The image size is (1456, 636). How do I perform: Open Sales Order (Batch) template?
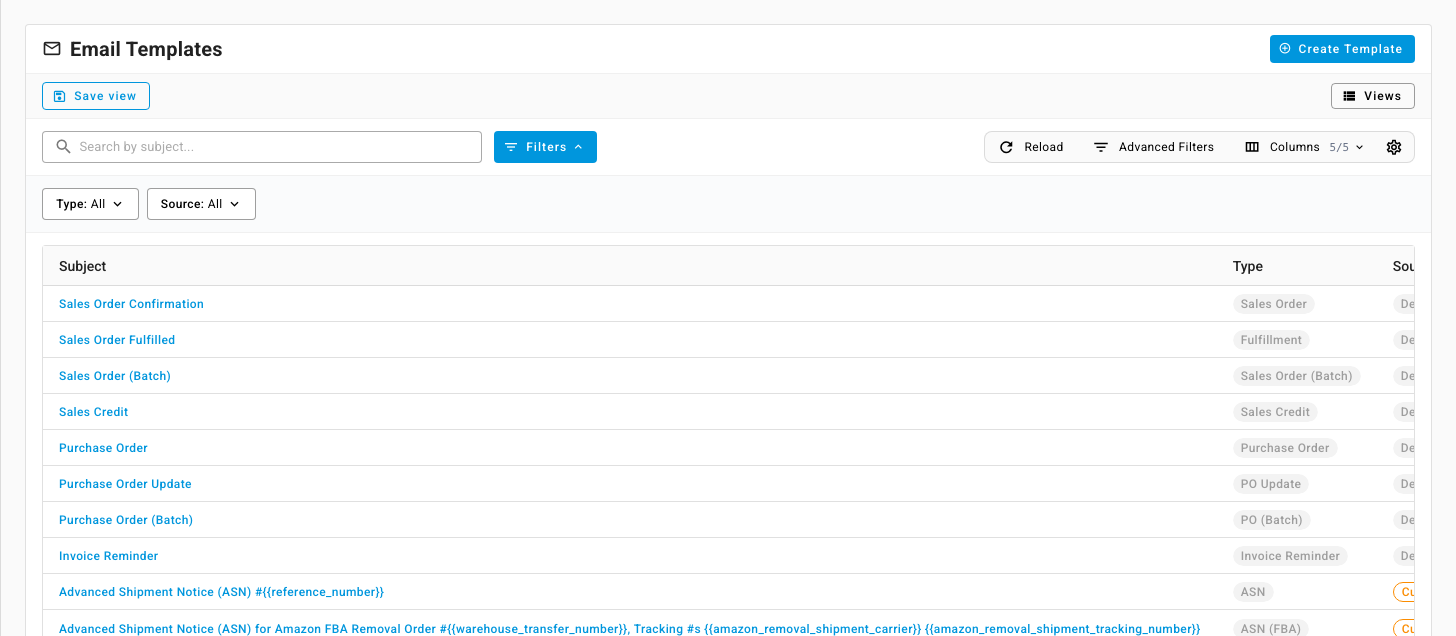click(115, 376)
